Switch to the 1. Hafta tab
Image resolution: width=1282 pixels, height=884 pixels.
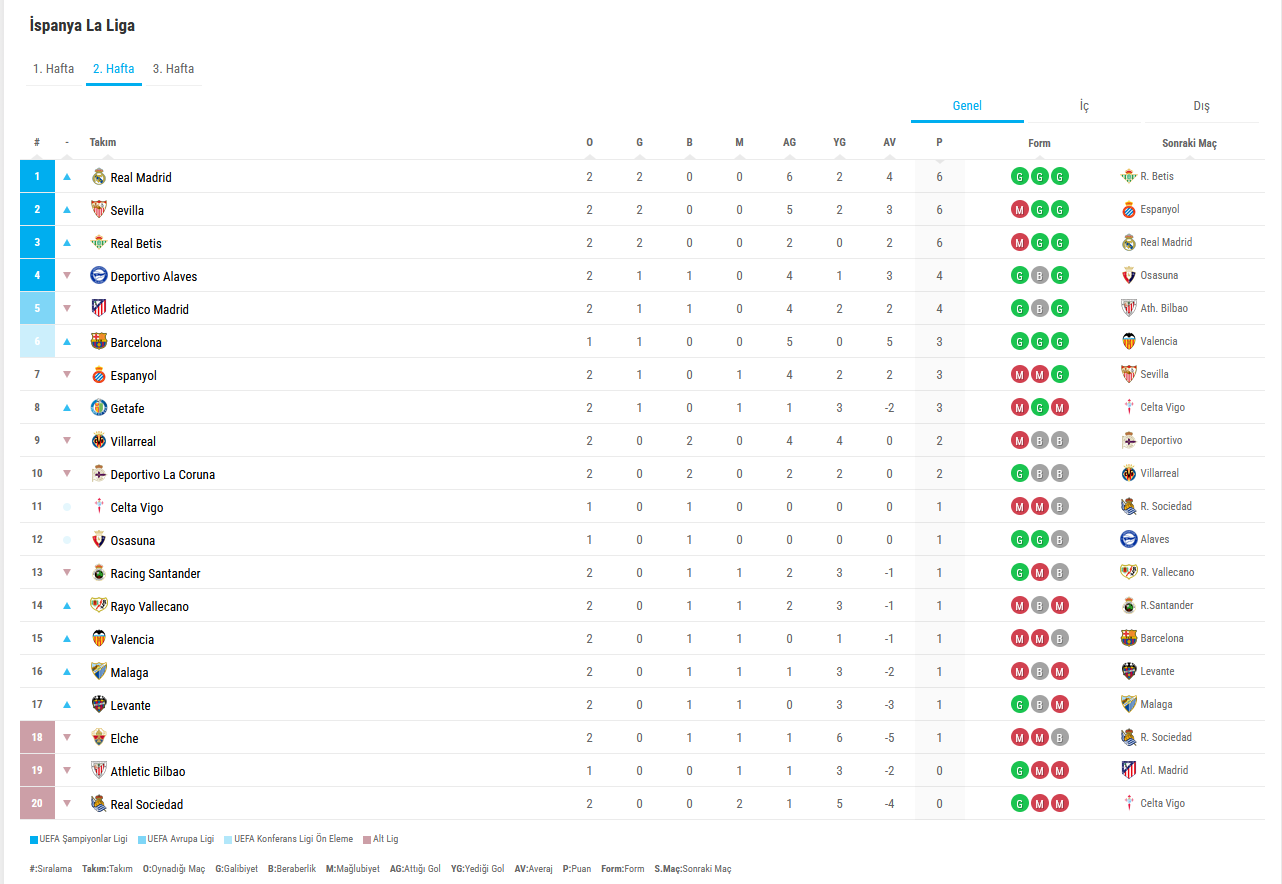pos(54,69)
